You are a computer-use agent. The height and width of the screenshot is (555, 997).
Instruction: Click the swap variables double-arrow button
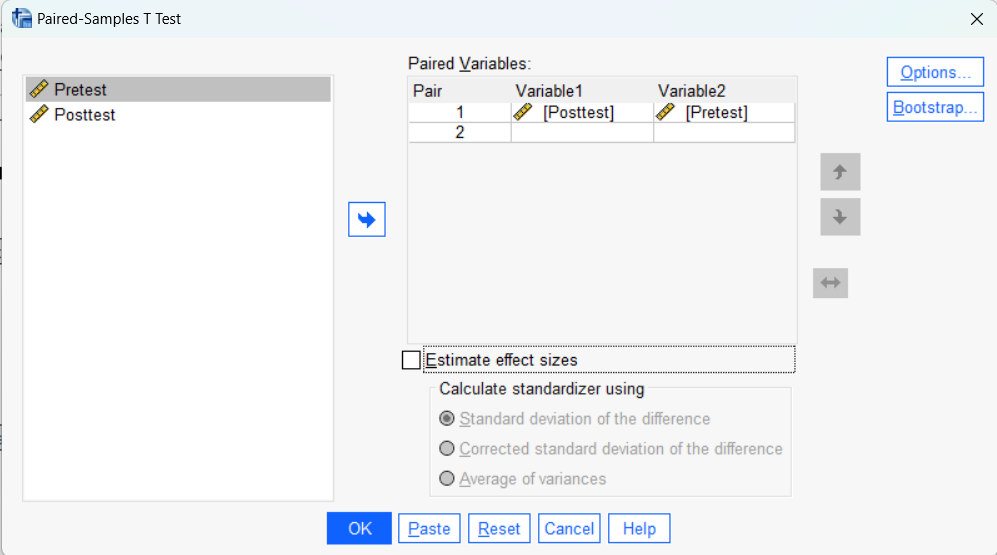pos(830,283)
